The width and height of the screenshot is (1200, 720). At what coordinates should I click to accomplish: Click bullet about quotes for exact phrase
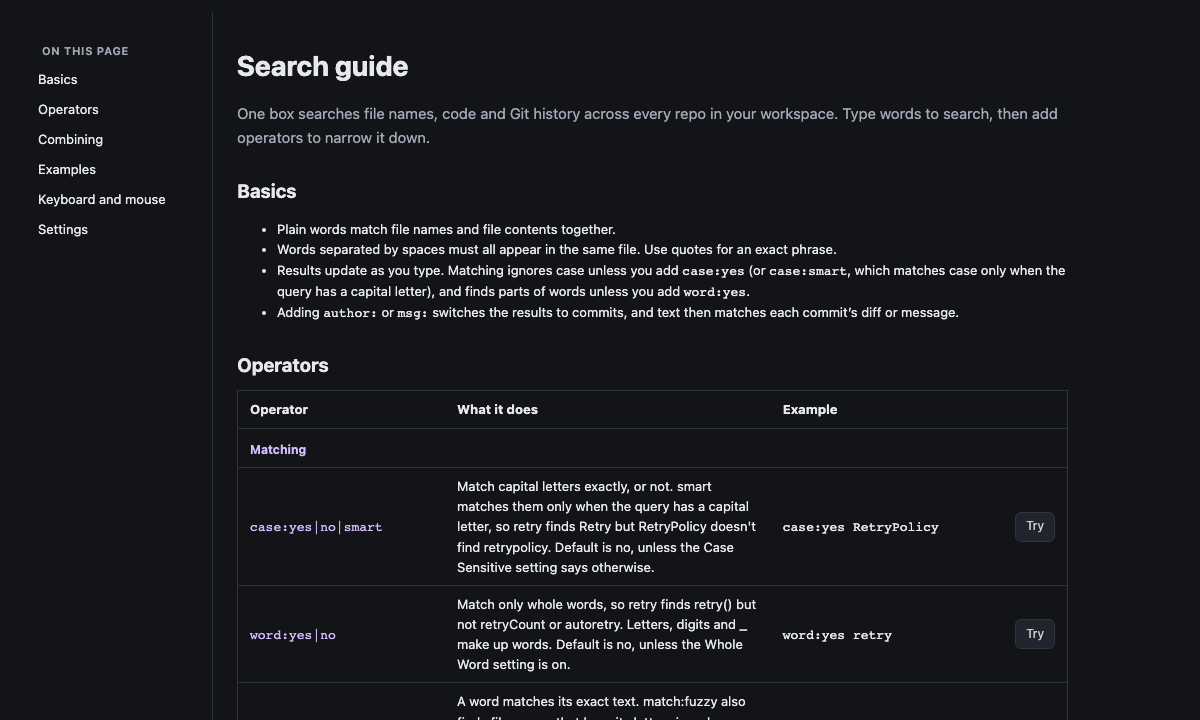(x=556, y=249)
